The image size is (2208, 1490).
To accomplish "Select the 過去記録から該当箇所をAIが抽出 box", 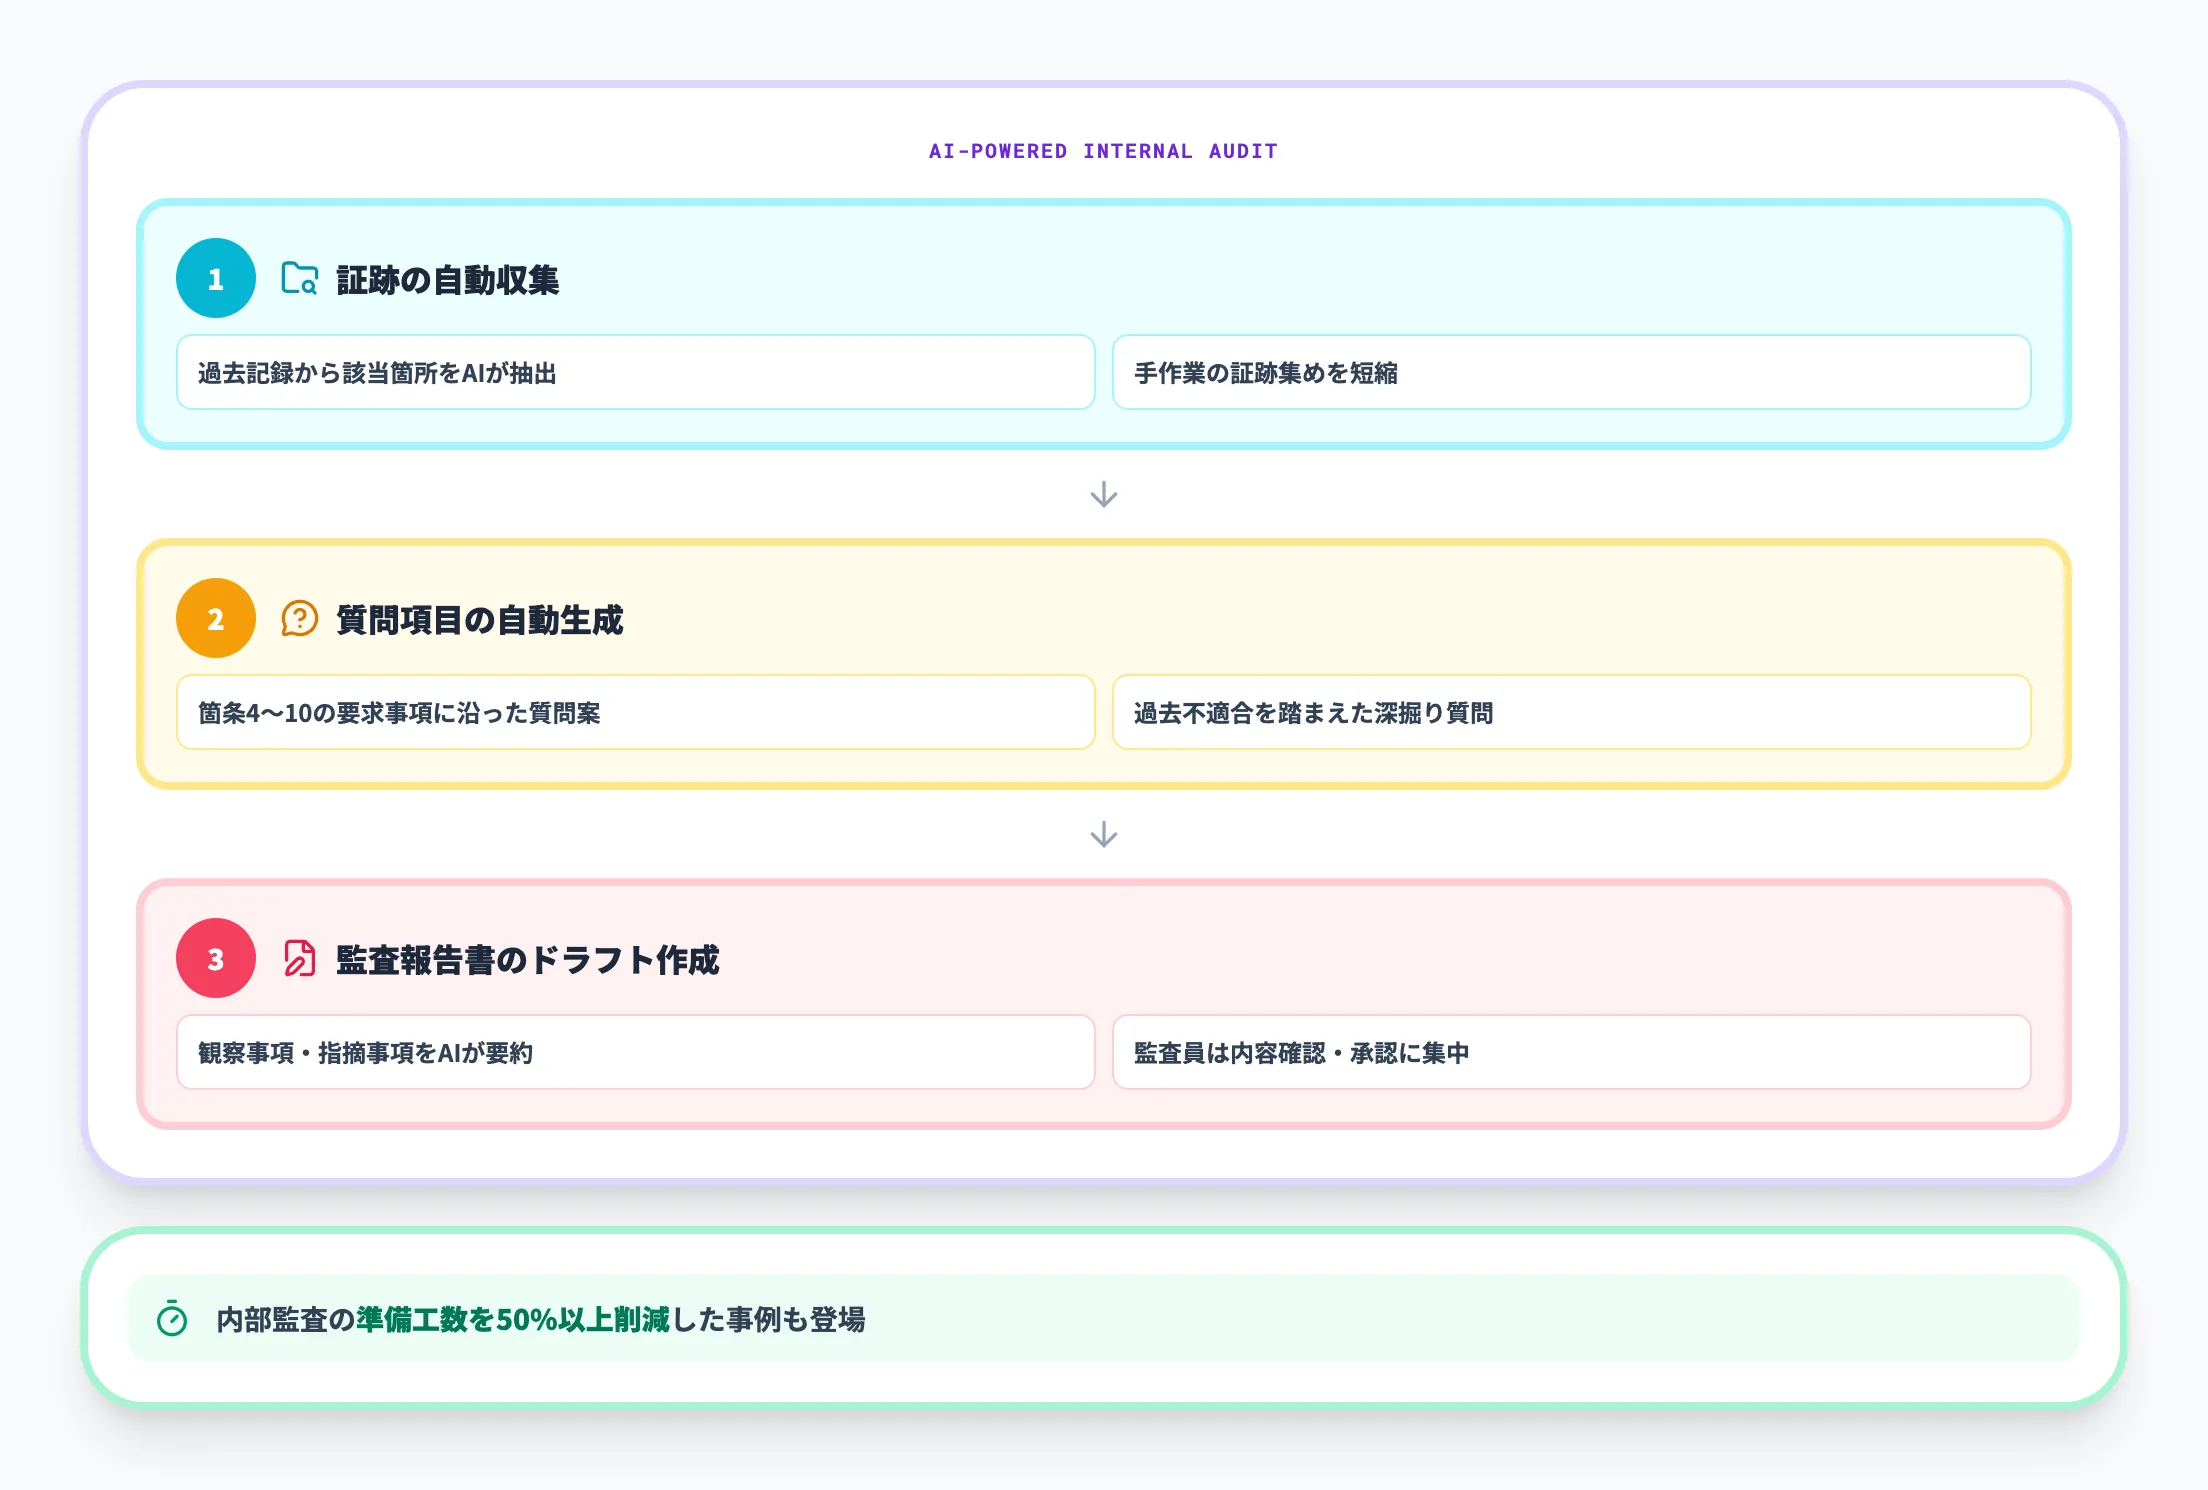I will (635, 373).
